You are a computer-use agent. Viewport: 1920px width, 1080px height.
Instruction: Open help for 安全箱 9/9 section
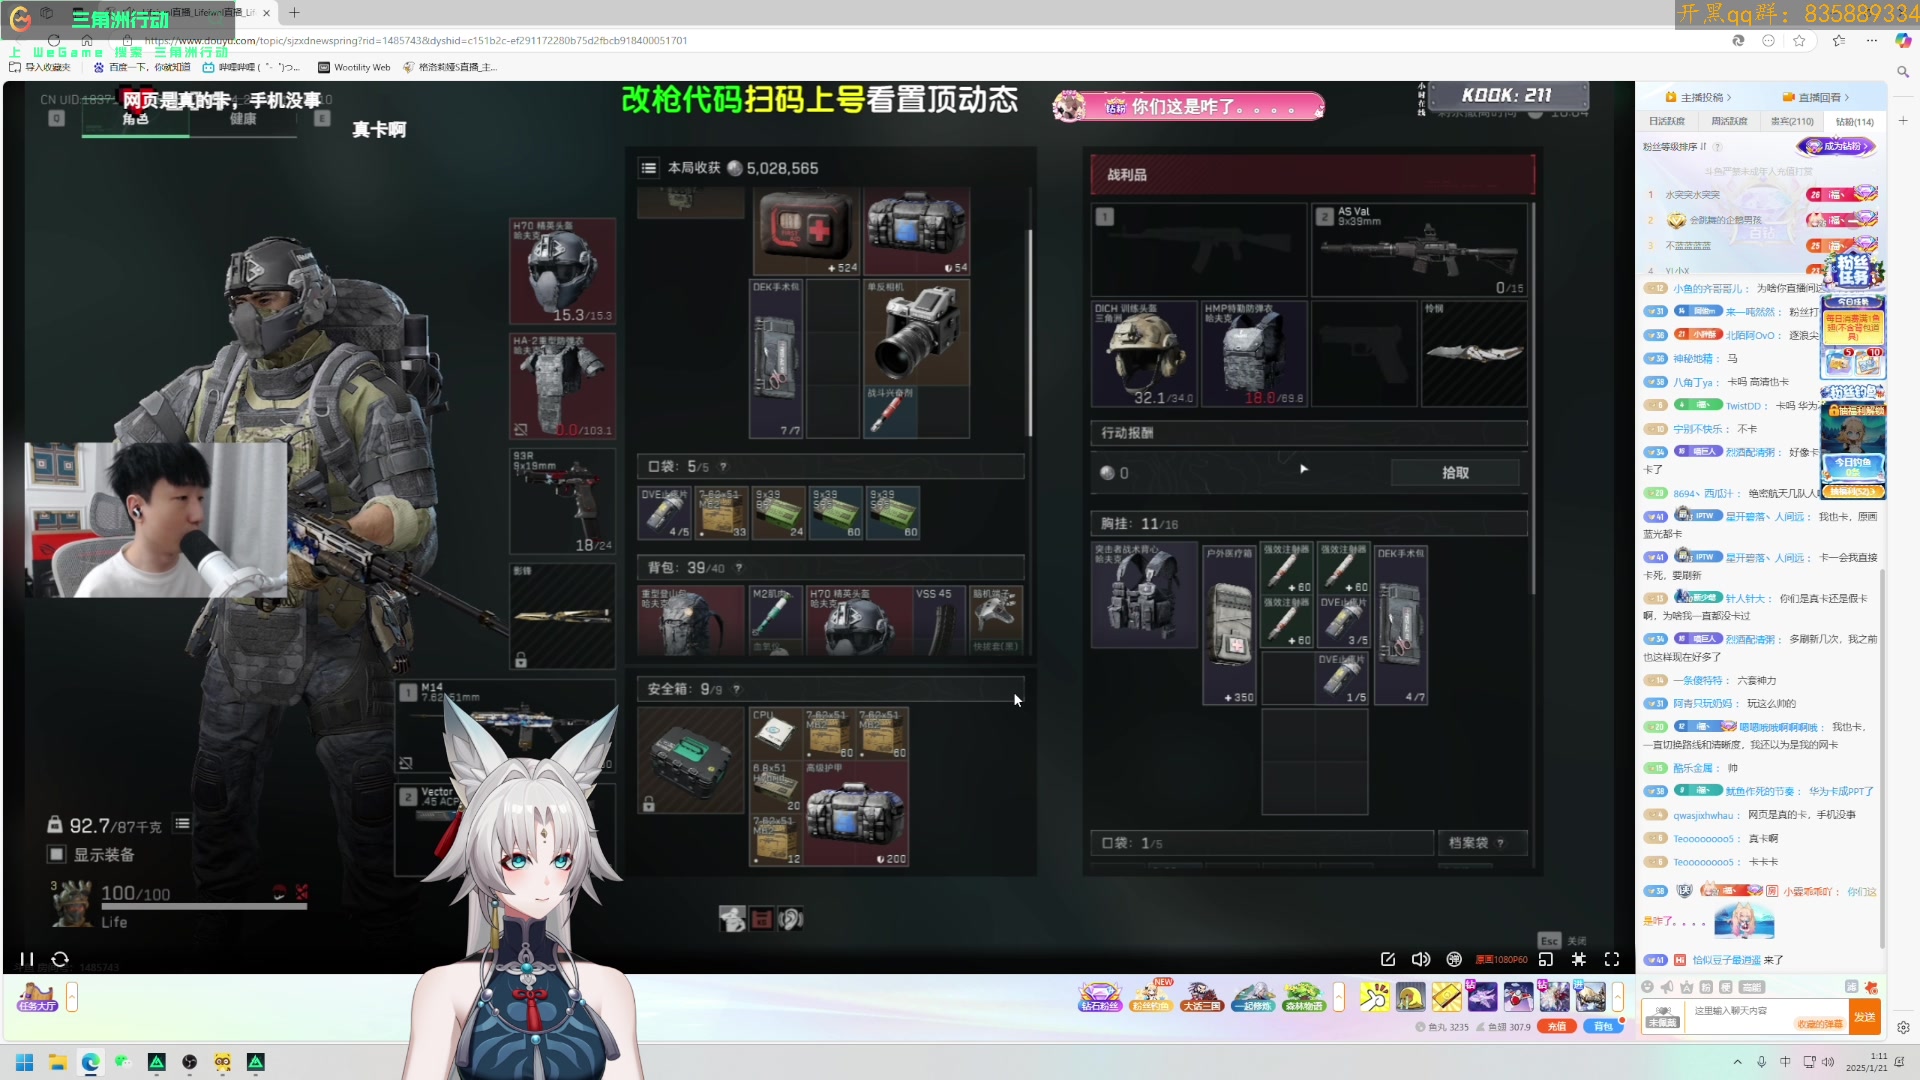[x=737, y=688]
